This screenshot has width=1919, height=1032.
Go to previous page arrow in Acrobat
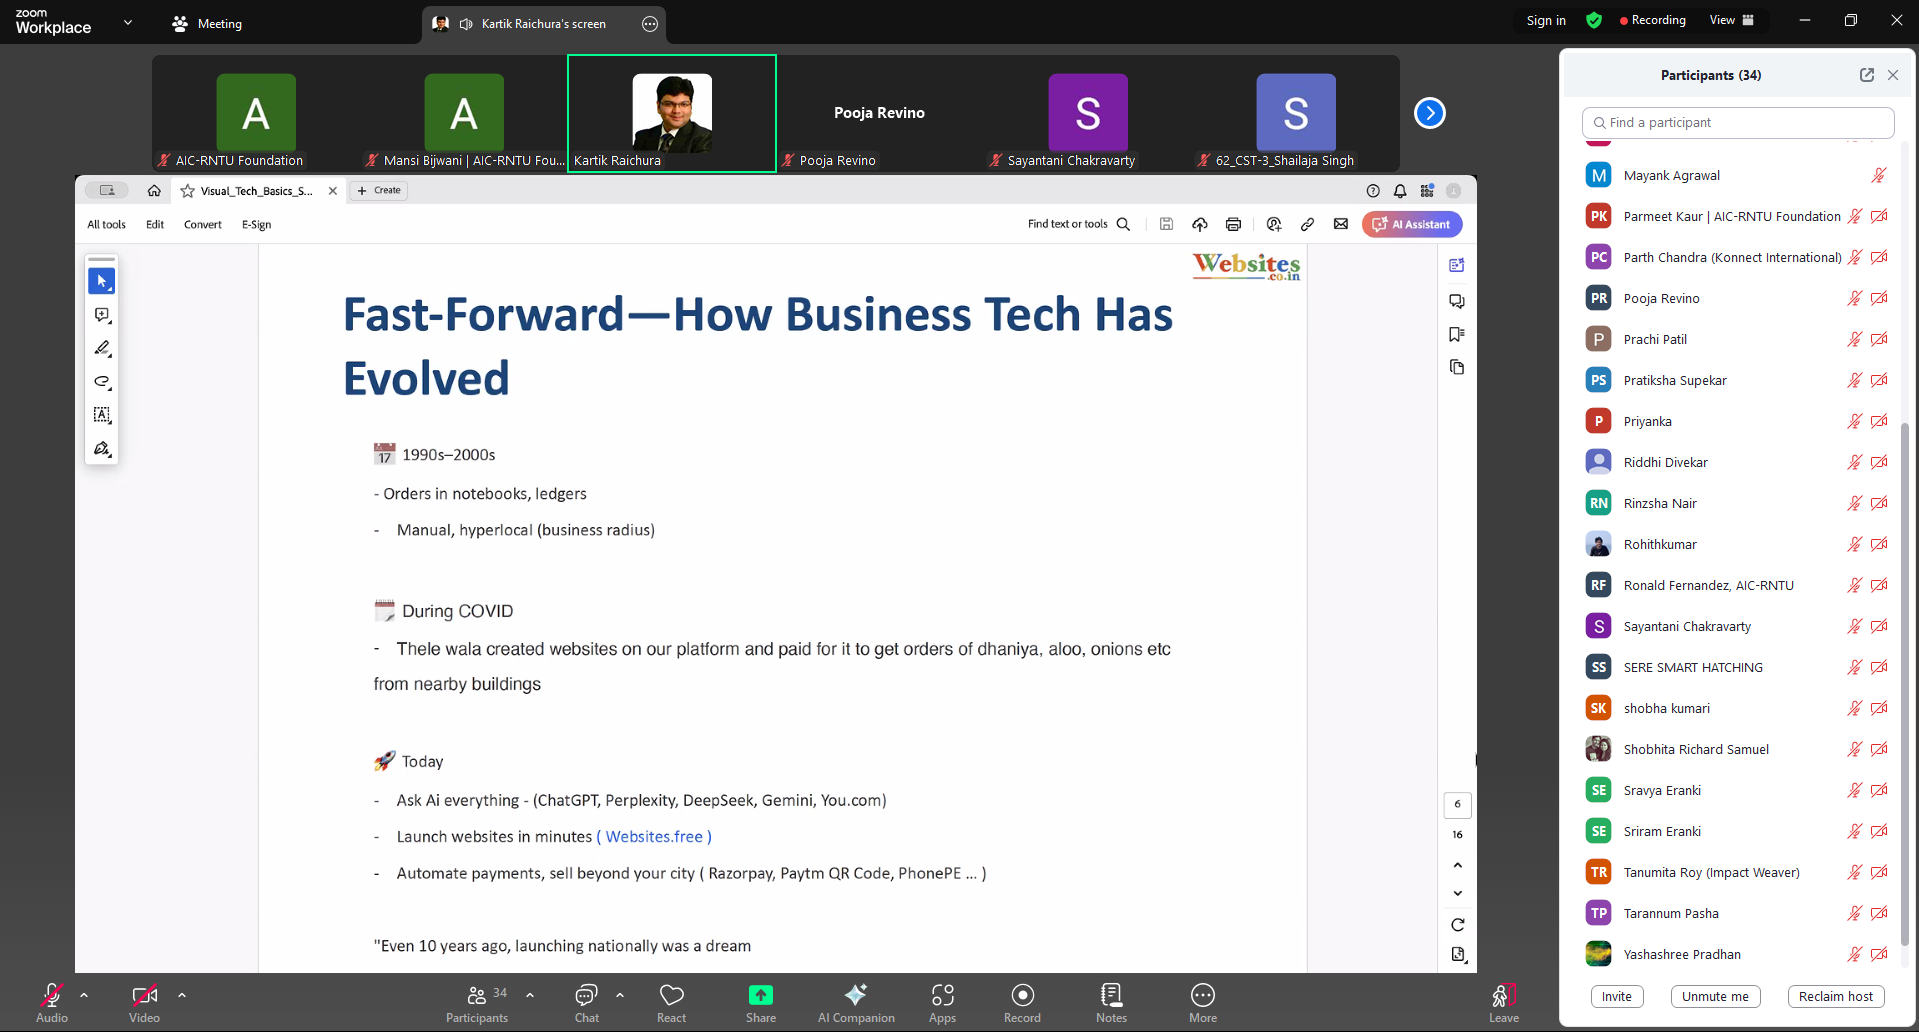pyautogui.click(x=1457, y=865)
